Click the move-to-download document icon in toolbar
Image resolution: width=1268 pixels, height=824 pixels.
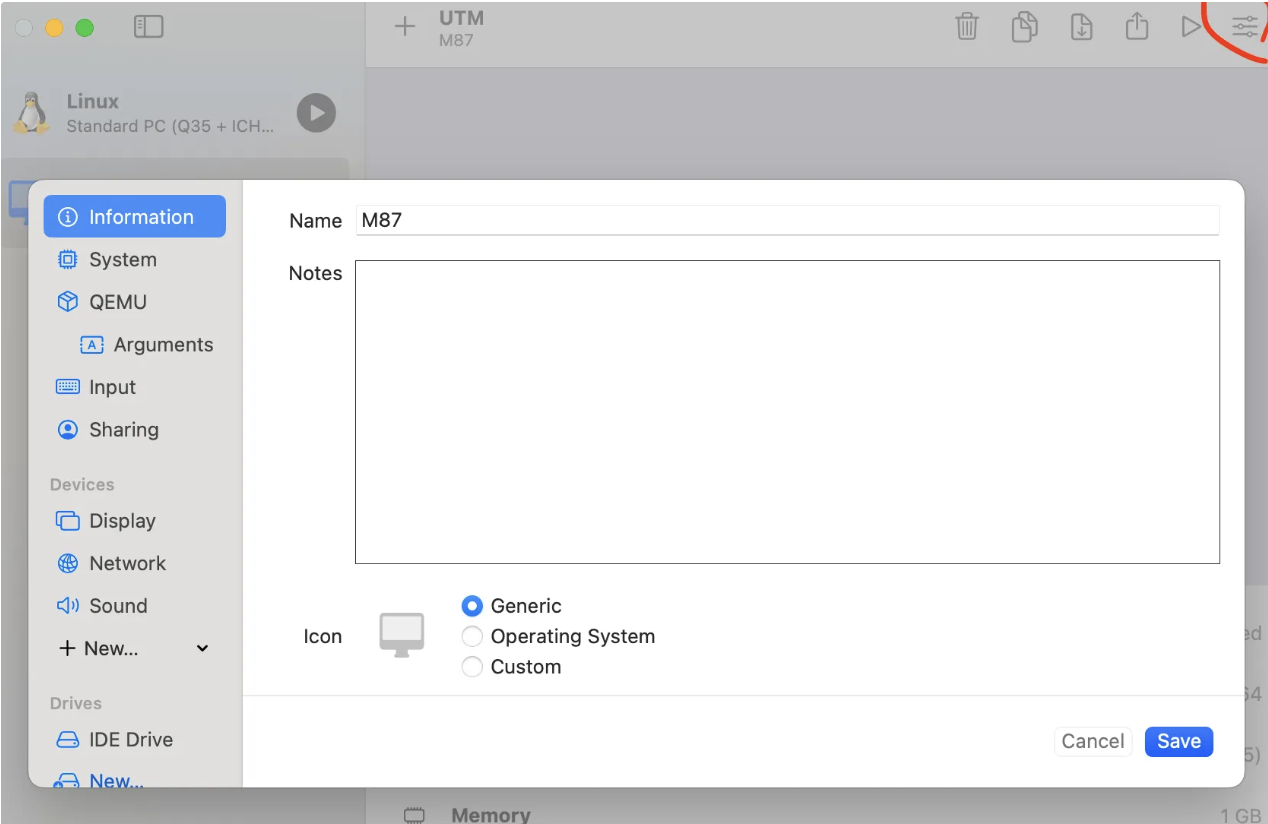tap(1081, 27)
